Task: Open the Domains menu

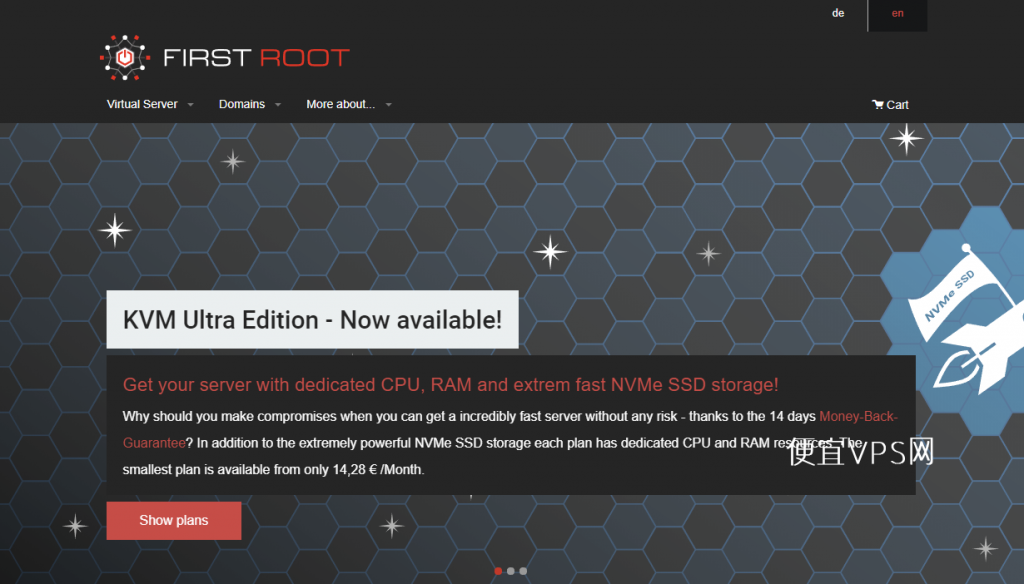Action: click(x=242, y=105)
